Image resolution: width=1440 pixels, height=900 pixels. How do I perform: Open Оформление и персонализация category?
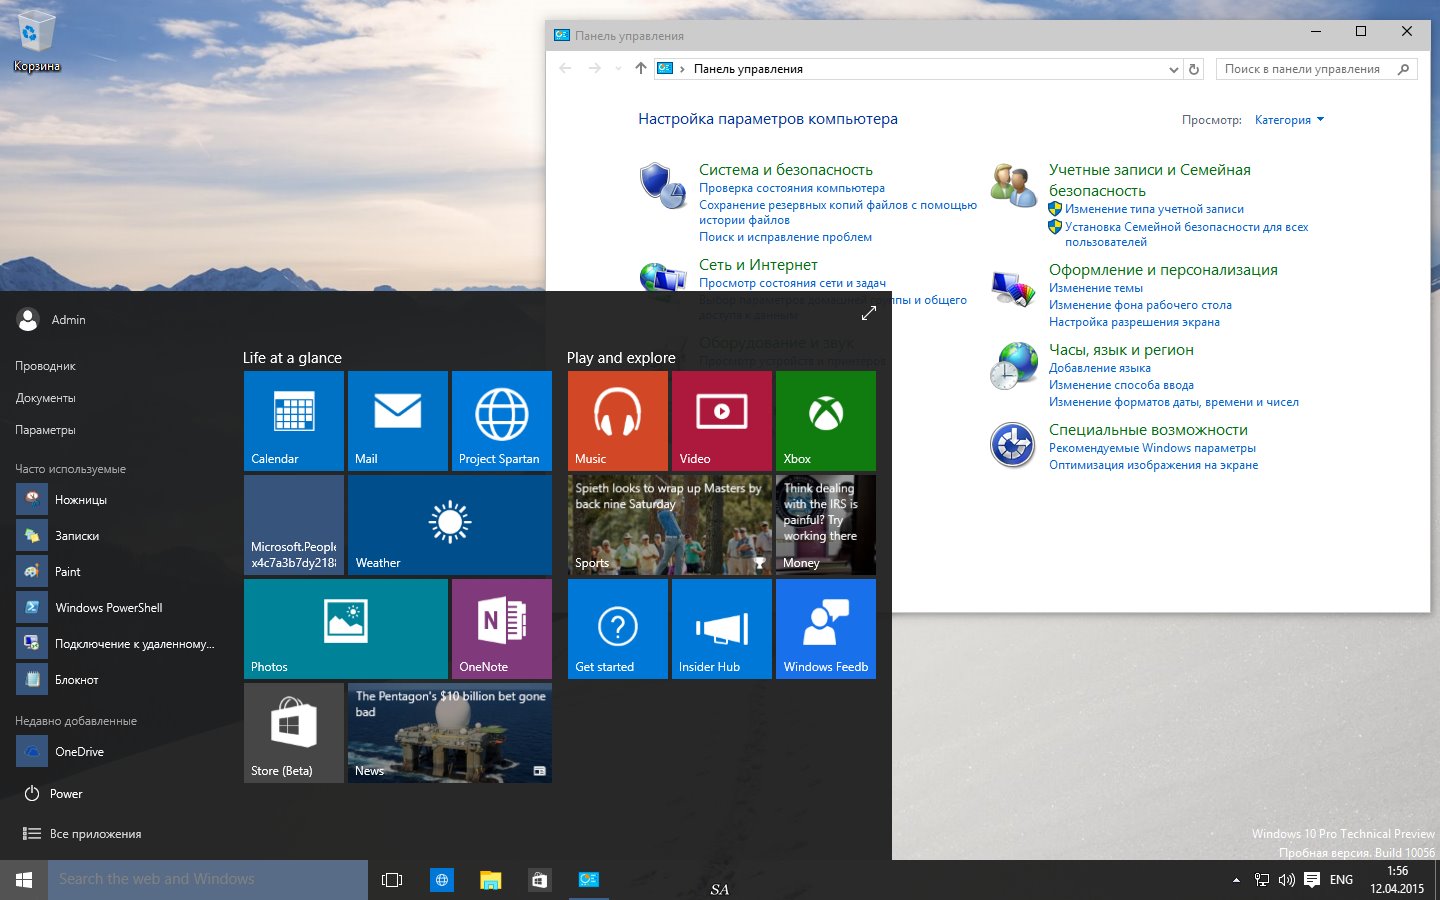click(1163, 270)
